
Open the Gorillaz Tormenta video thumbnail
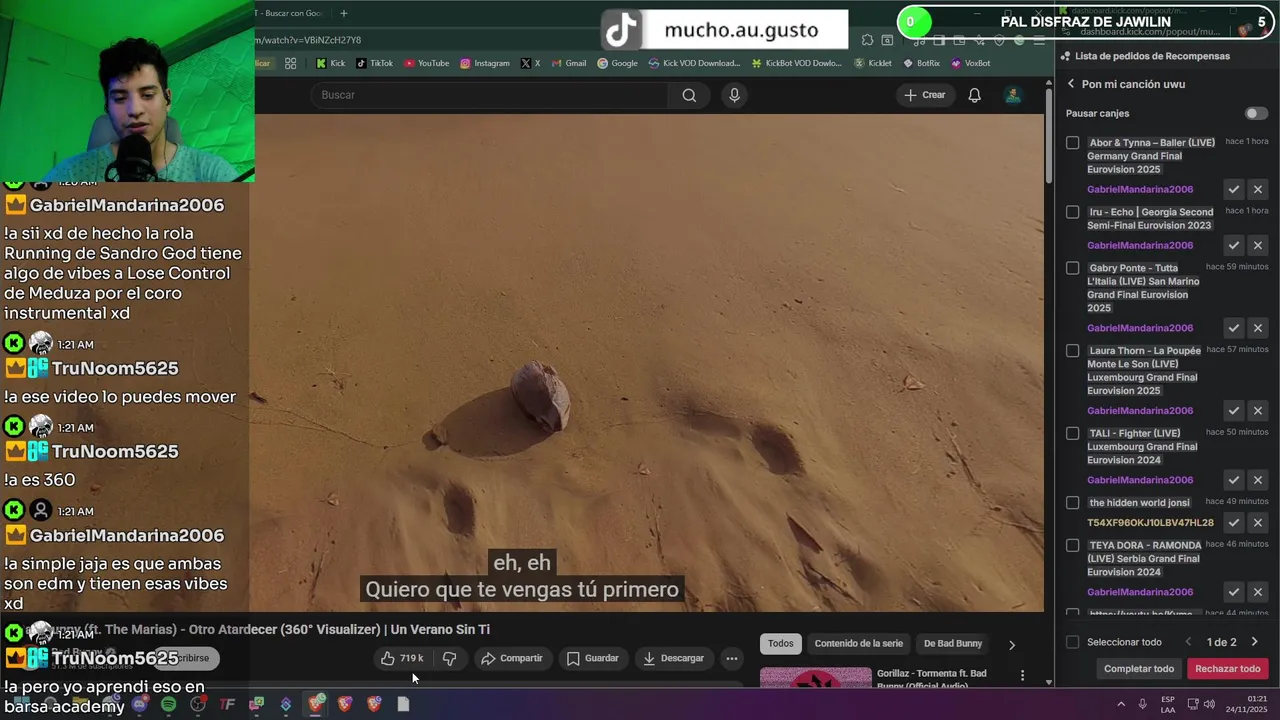815,678
